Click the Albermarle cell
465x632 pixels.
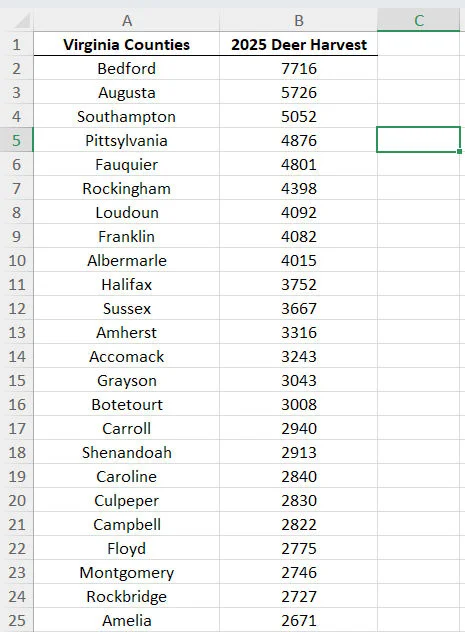click(127, 260)
